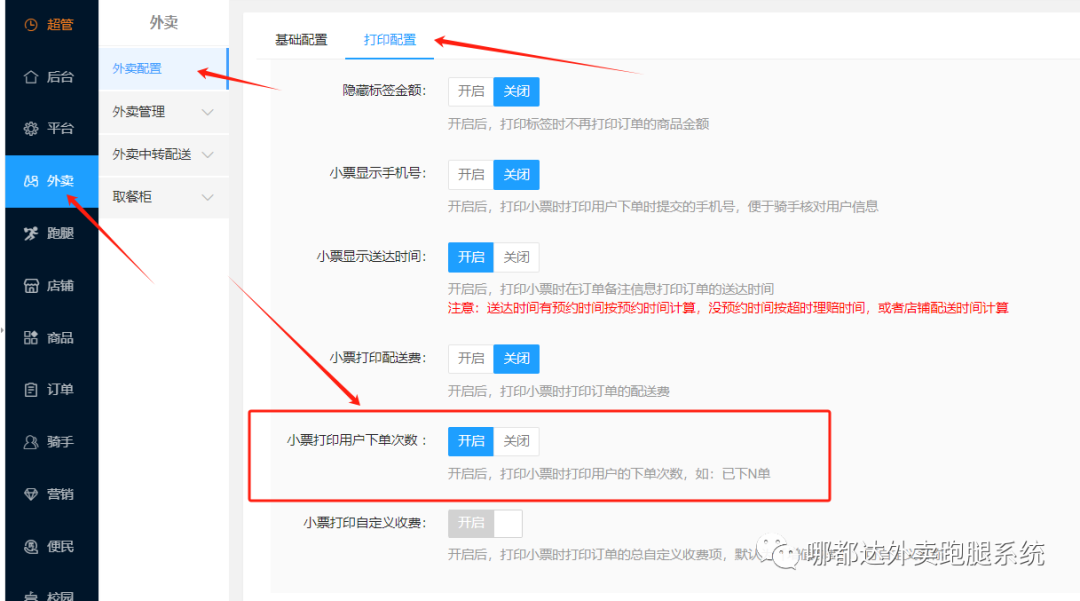The image size is (1080, 601).
Task: Select the 外卖 sidebar icon
Action: pyautogui.click(x=31, y=181)
